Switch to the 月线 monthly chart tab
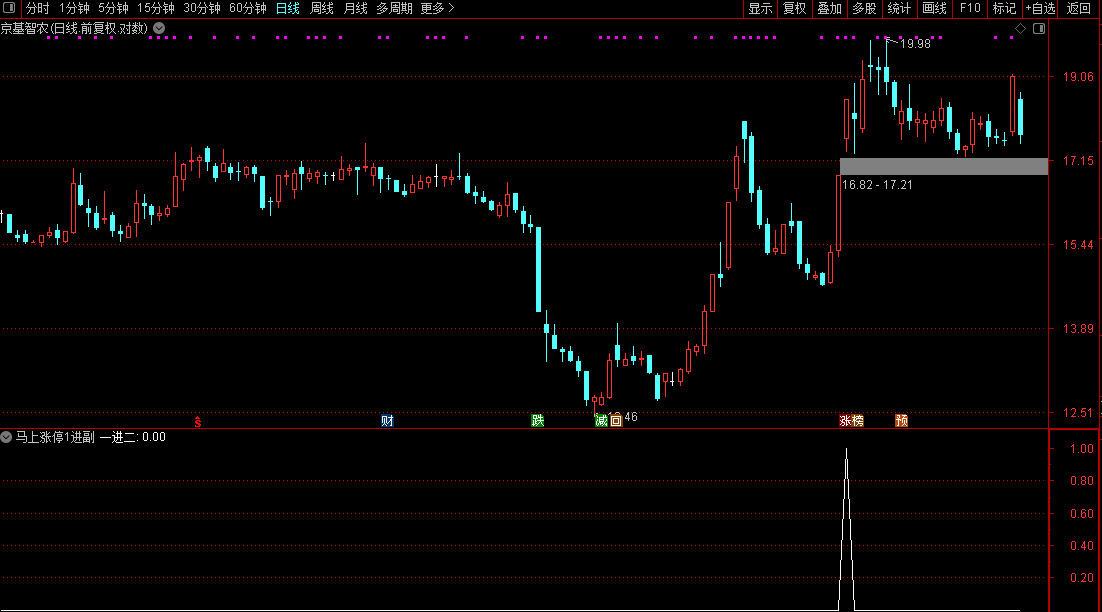 [356, 8]
